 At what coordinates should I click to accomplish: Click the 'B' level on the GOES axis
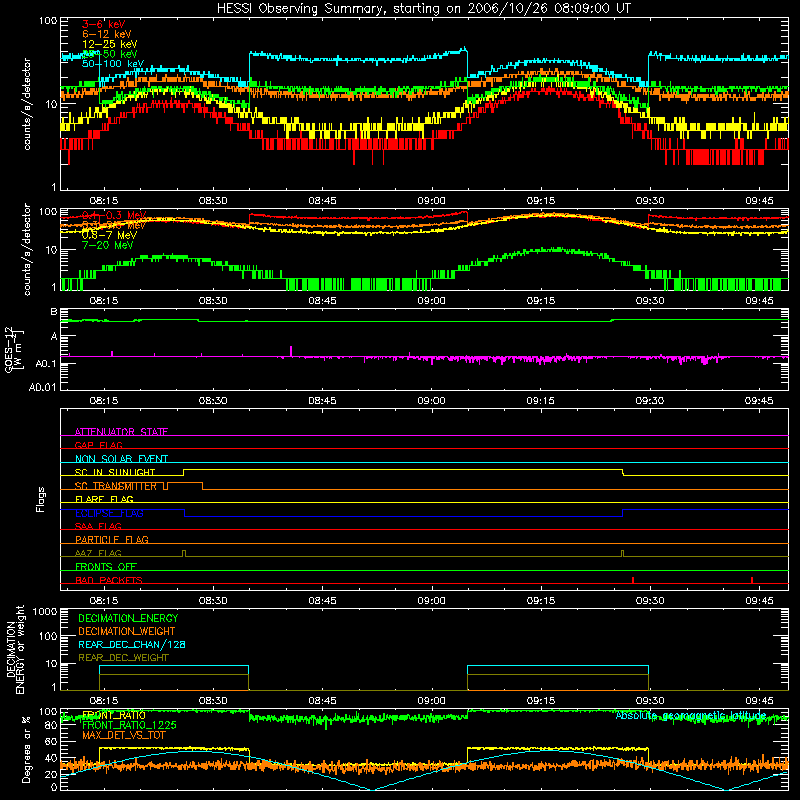pos(54,312)
